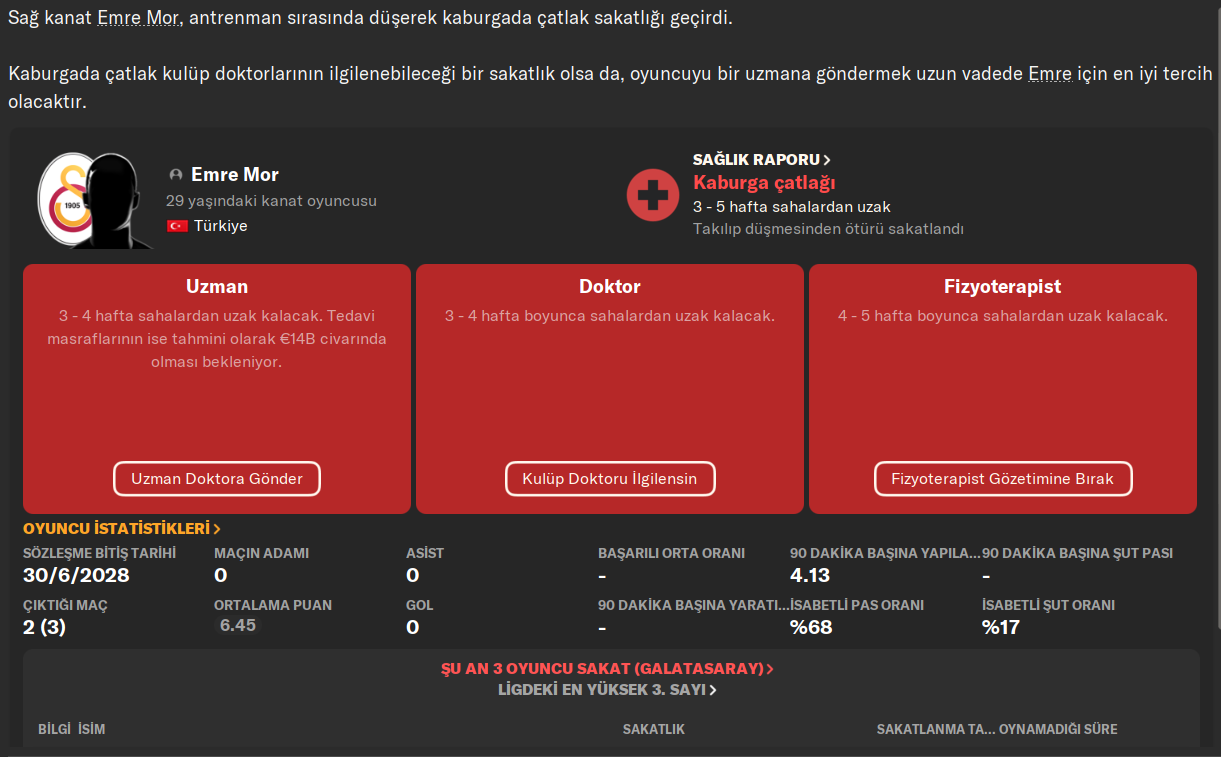Choose Kulüp Doktoru İlgilensin button
This screenshot has height=757, width=1221.
pos(610,479)
